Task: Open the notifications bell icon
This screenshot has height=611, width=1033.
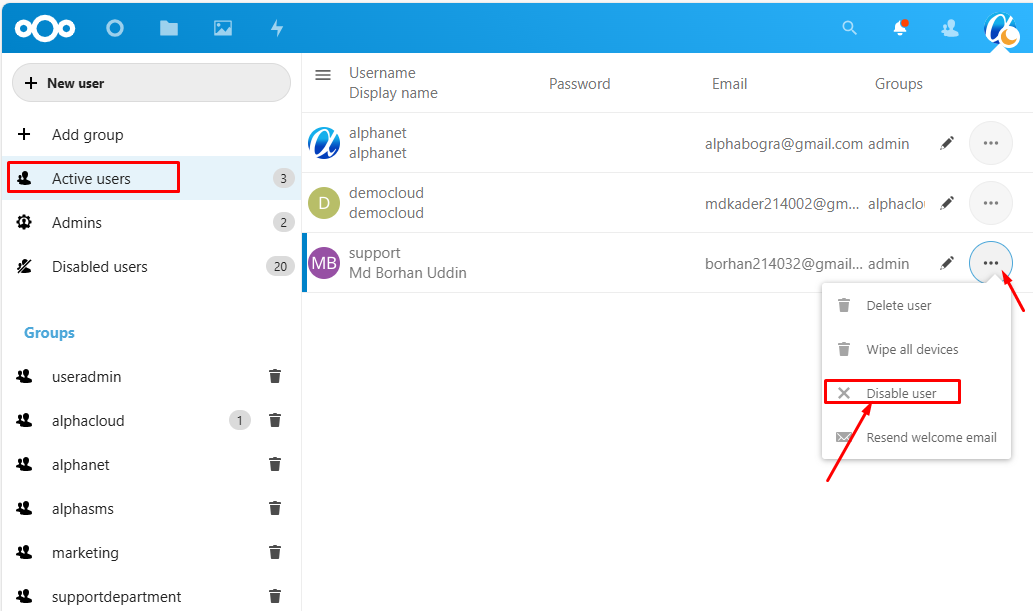Action: [x=900, y=28]
